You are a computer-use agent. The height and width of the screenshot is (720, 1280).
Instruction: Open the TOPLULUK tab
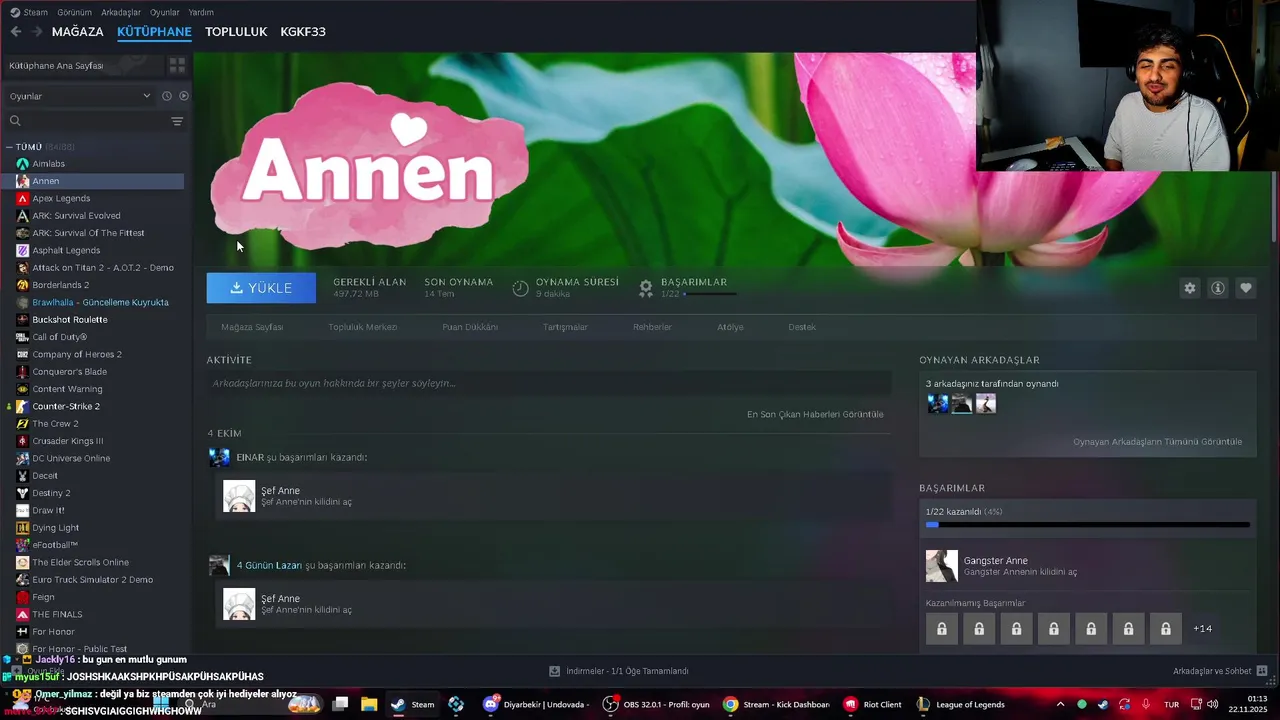pyautogui.click(x=236, y=32)
